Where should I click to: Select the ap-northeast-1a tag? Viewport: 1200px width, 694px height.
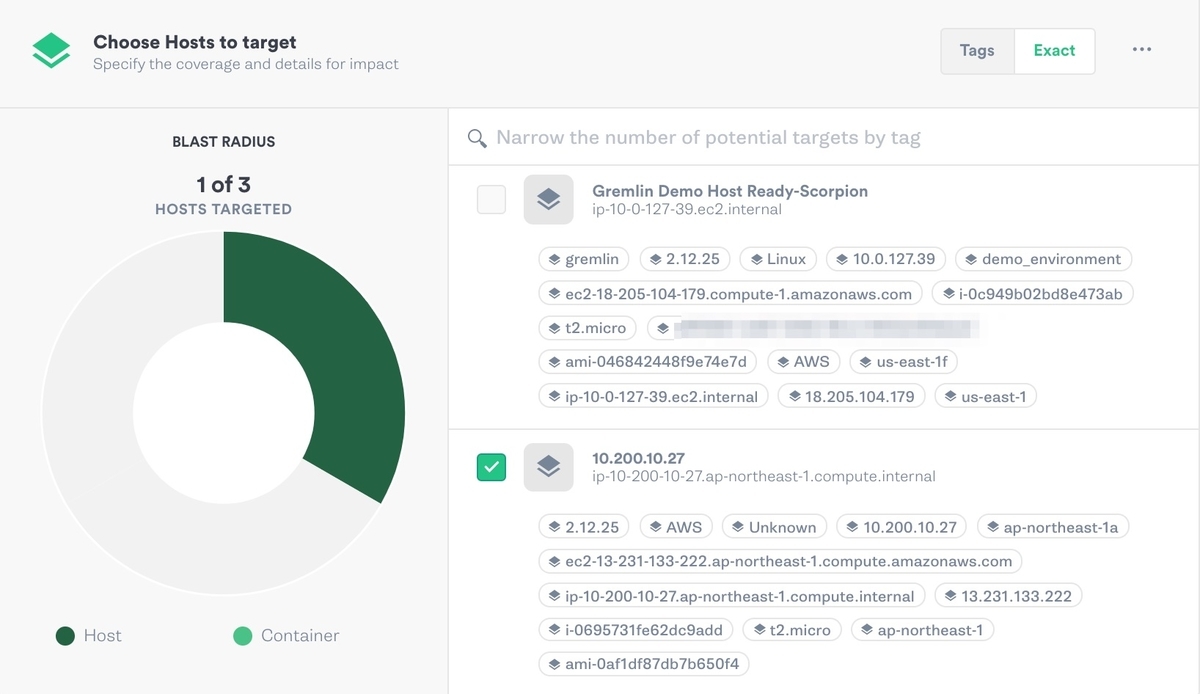pyautogui.click(x=1053, y=527)
